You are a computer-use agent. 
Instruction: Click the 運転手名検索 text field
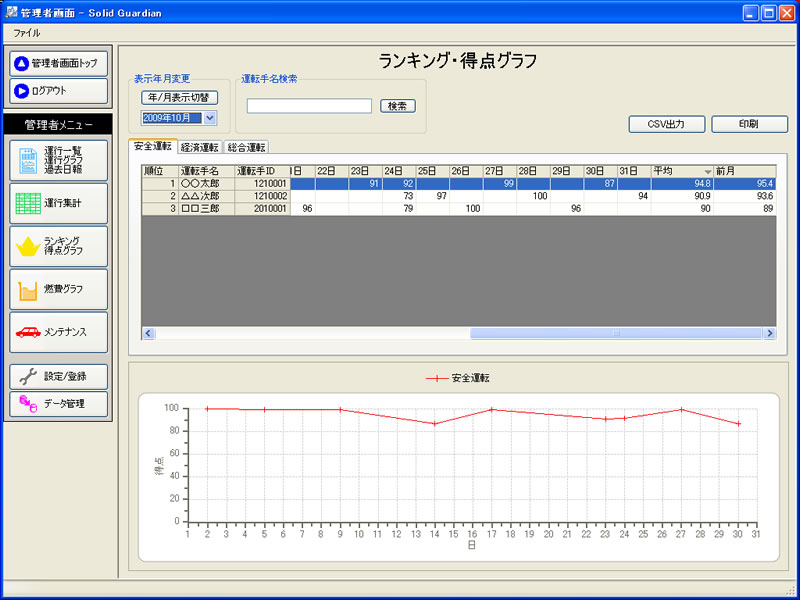[x=309, y=106]
